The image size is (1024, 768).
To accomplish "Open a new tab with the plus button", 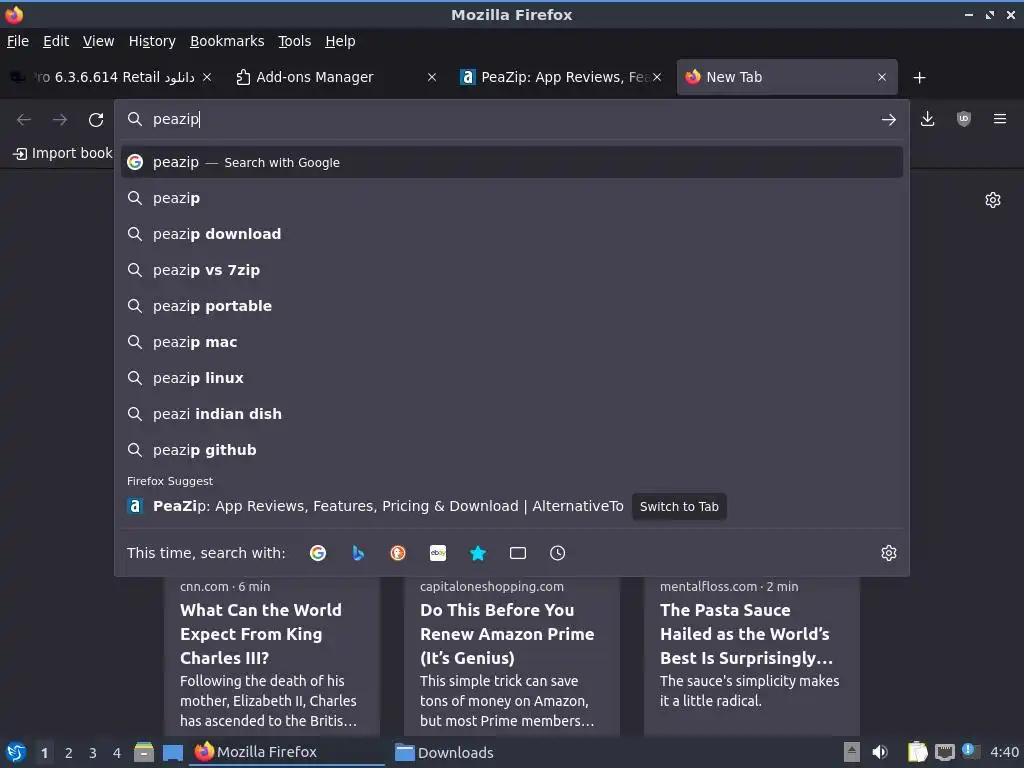I will pyautogui.click(x=920, y=78).
